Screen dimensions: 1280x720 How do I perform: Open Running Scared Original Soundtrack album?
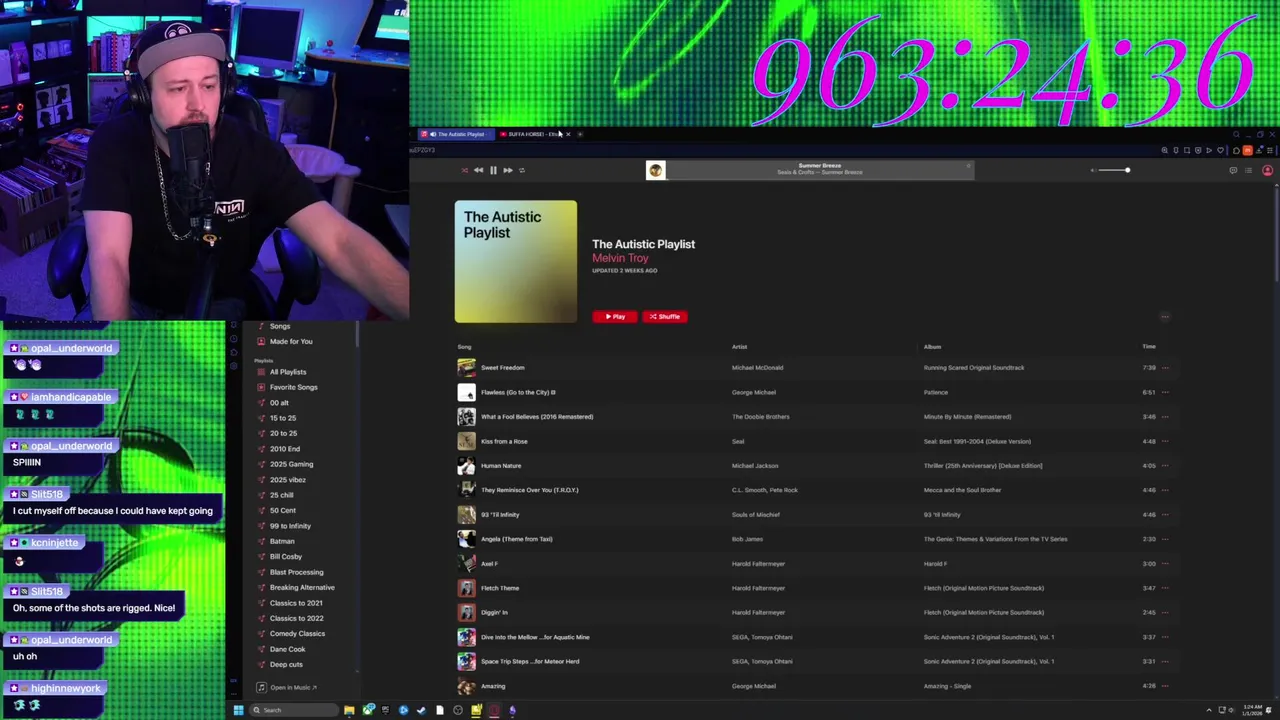click(x=974, y=368)
